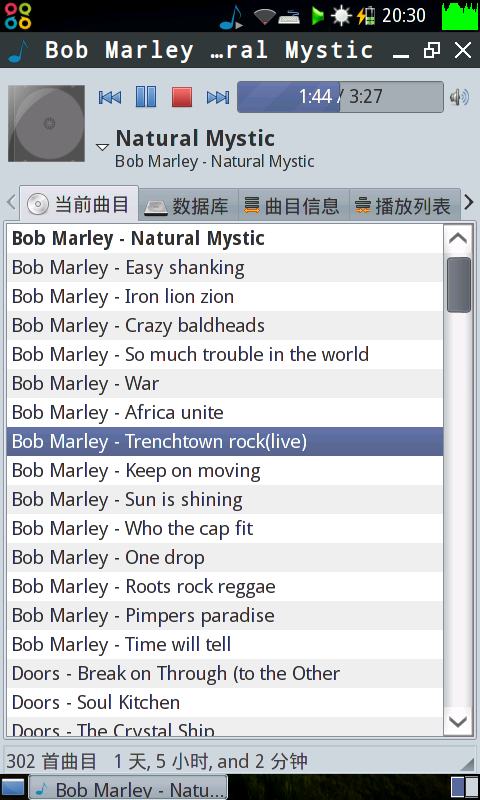The image size is (480, 800).
Task: Click the music note tray icon
Action: (232, 17)
